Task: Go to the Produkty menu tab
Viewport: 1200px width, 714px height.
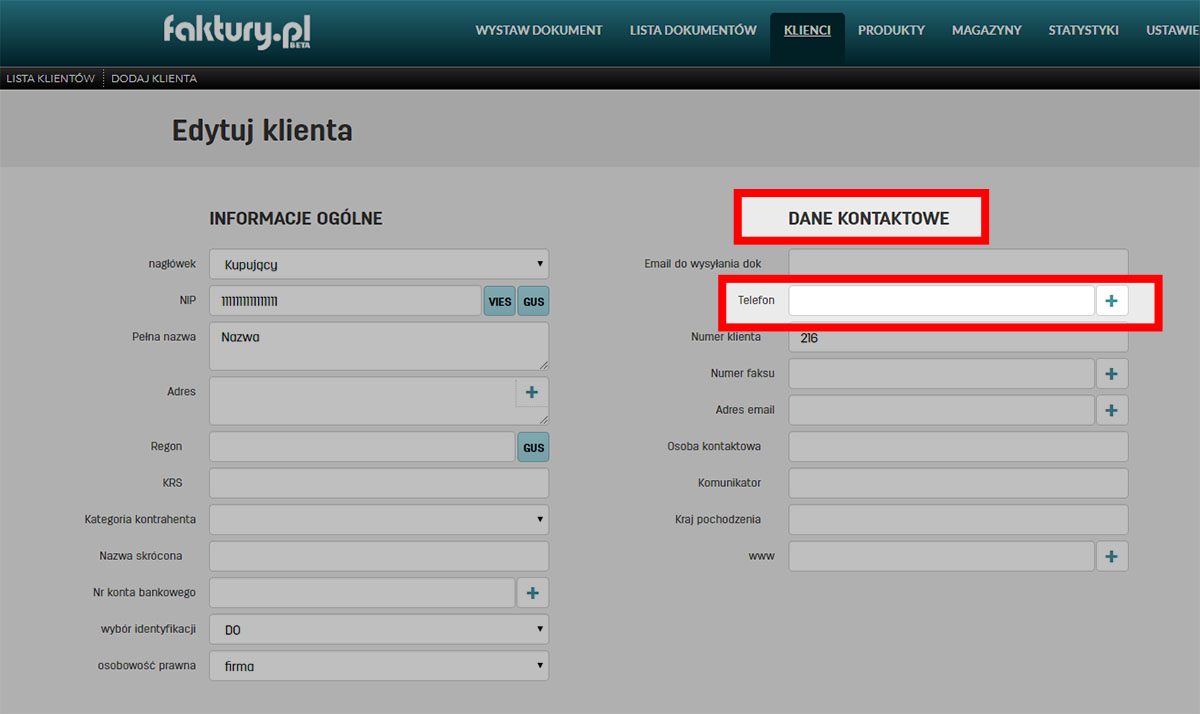Action: click(891, 30)
